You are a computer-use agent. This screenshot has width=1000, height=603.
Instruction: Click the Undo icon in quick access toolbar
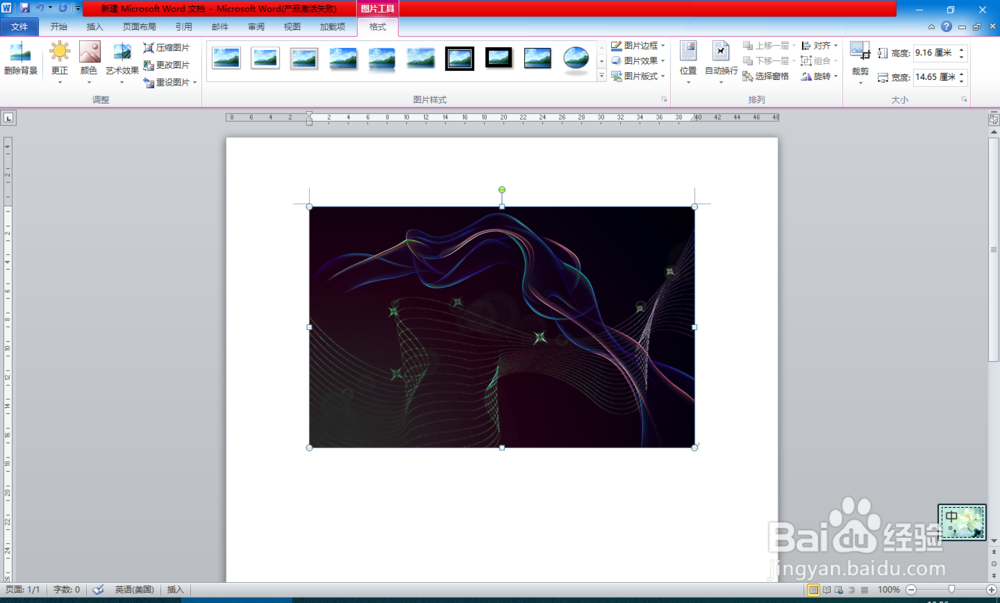40,8
